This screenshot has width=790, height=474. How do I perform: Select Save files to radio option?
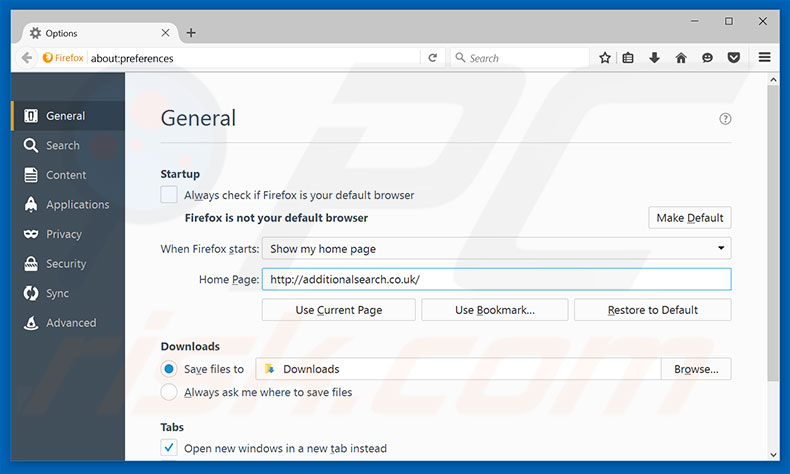click(169, 369)
